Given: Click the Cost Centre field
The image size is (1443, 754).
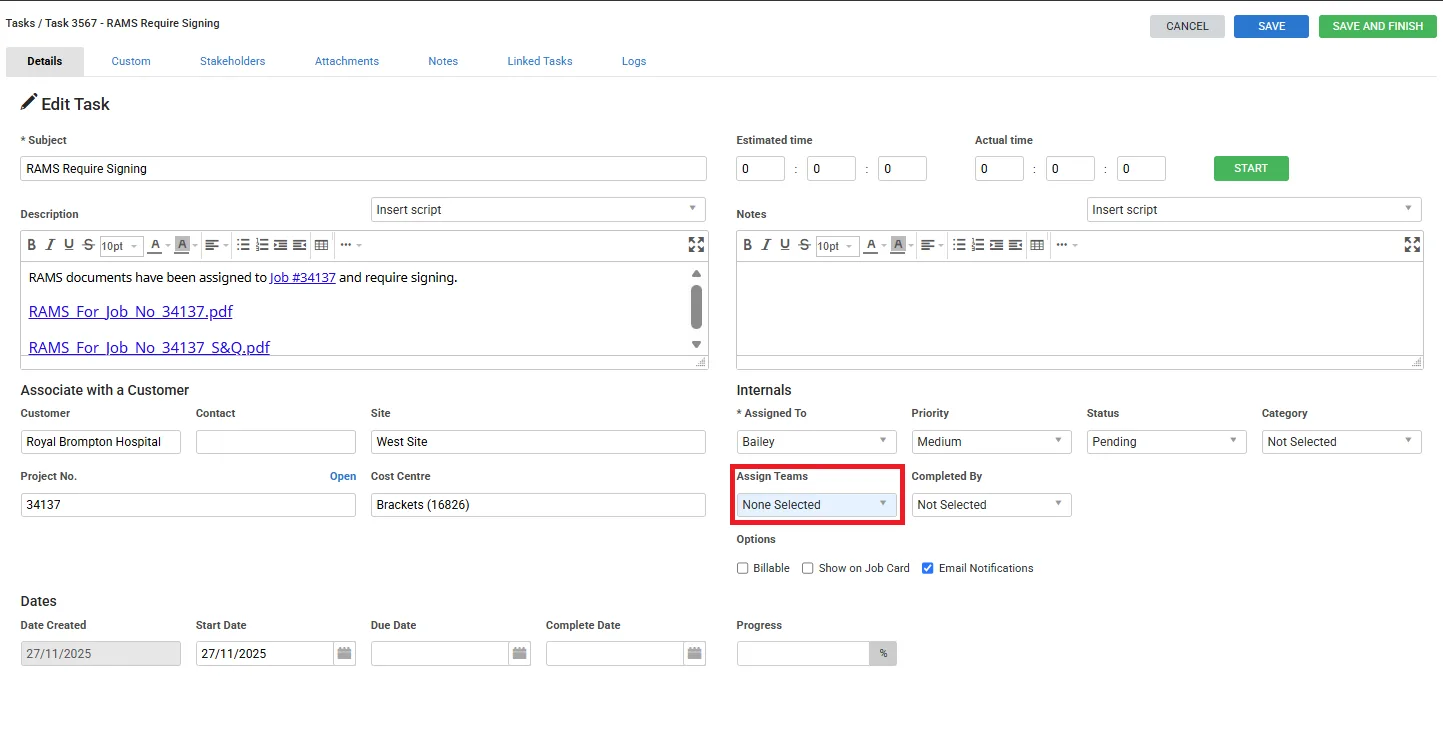Looking at the screenshot, I should coord(538,505).
